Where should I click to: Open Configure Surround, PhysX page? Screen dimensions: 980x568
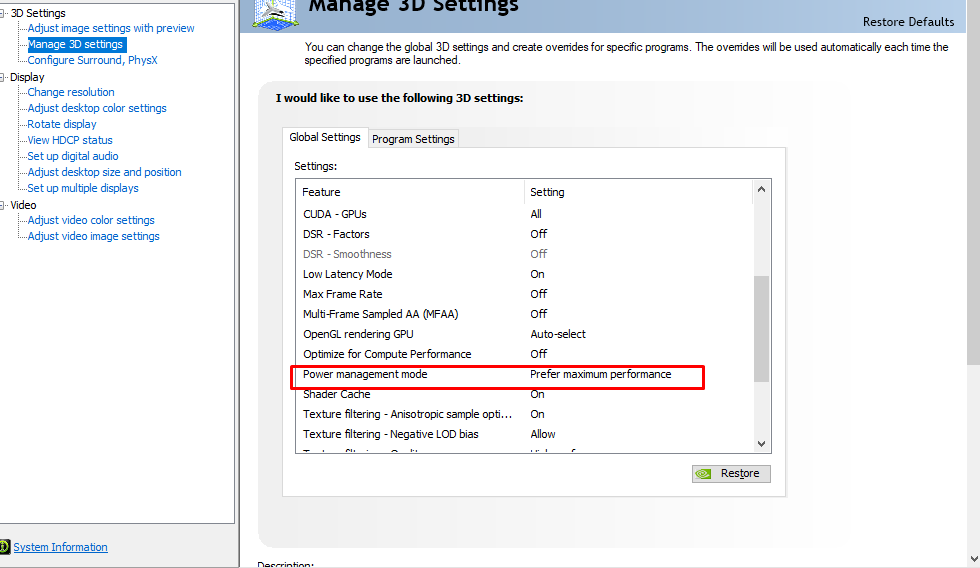pyautogui.click(x=92, y=60)
